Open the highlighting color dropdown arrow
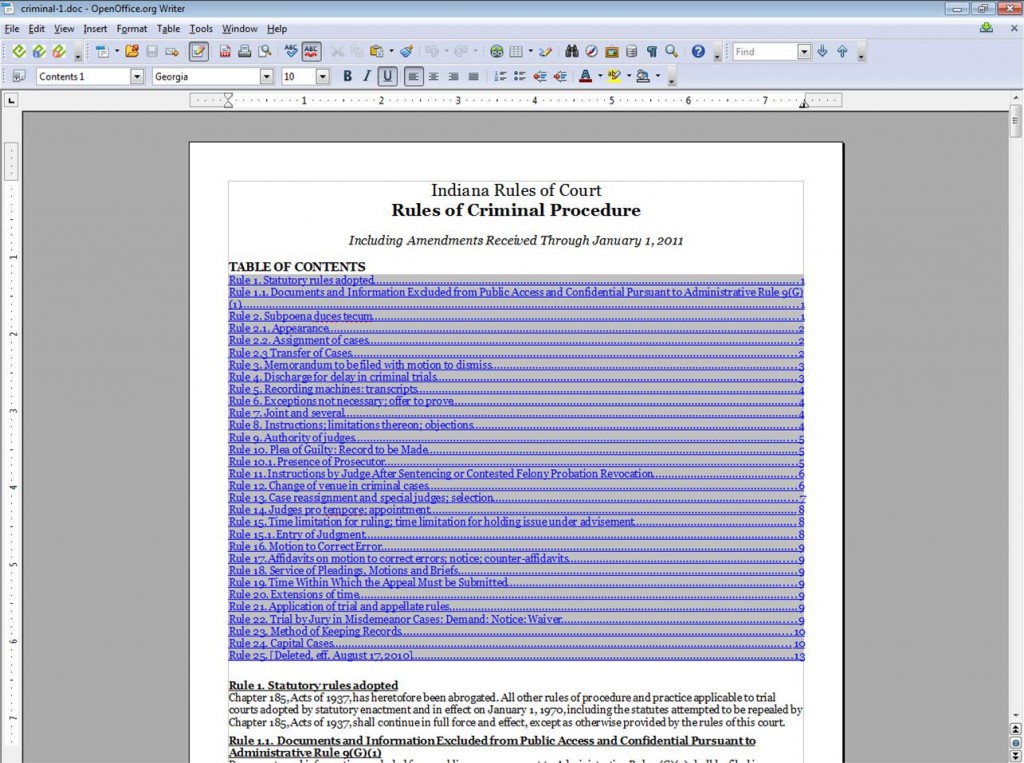 [629, 76]
